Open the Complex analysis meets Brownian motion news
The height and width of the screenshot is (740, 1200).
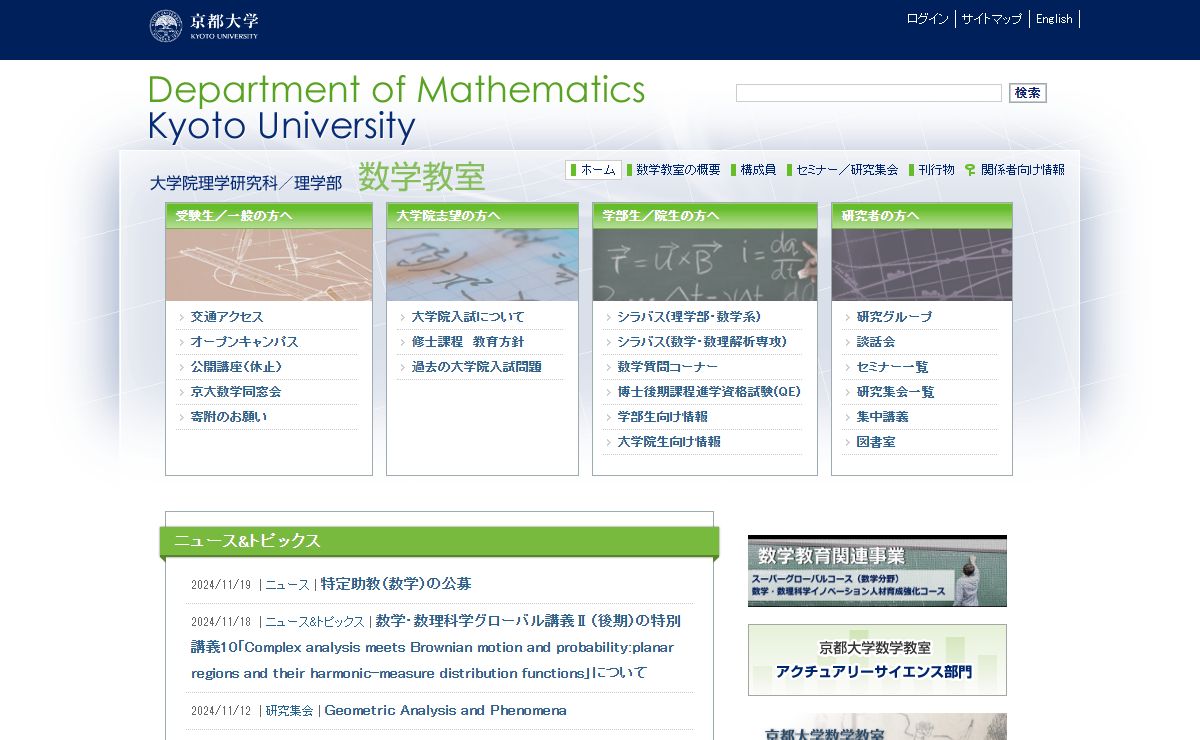click(x=436, y=647)
